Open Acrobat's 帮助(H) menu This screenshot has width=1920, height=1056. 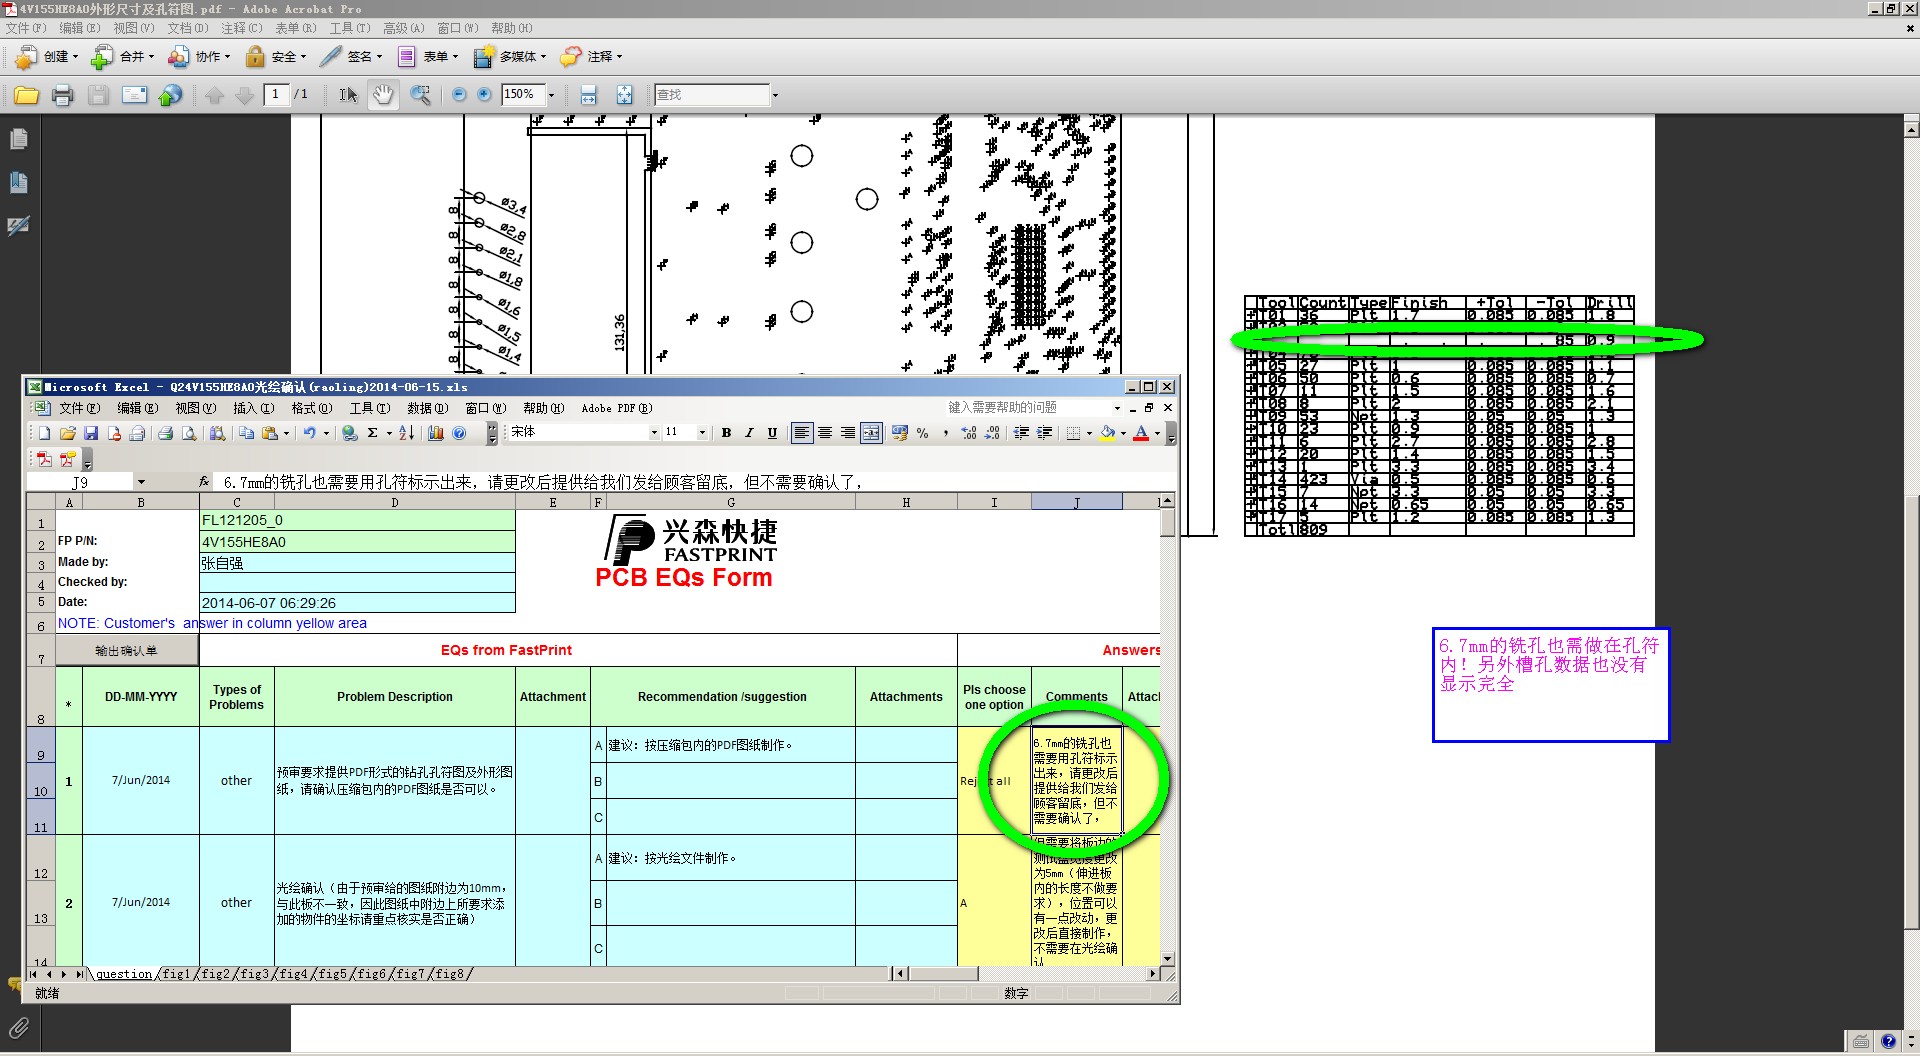click(x=512, y=28)
